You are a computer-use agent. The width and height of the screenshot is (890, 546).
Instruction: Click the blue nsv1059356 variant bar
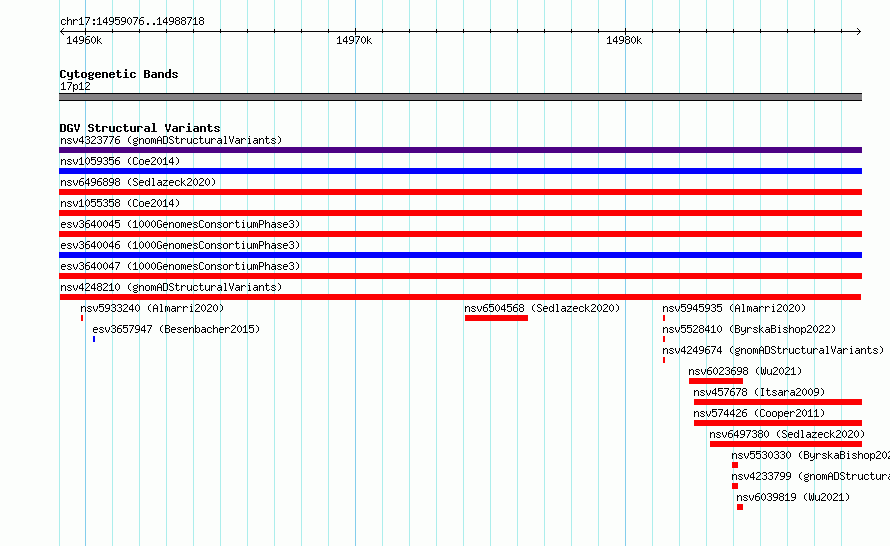460,171
